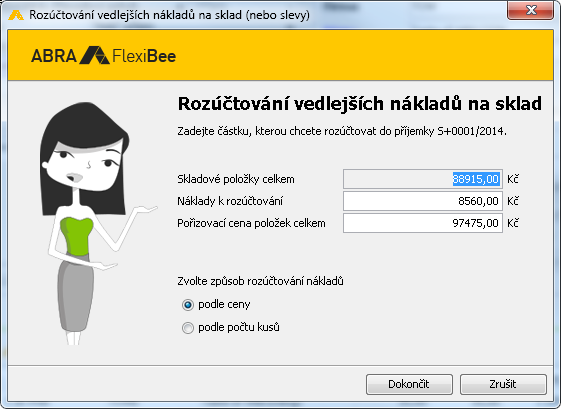The height and width of the screenshot is (409, 561).
Task: Select the Pořizovací cena položek celkem field
Action: coord(423,223)
